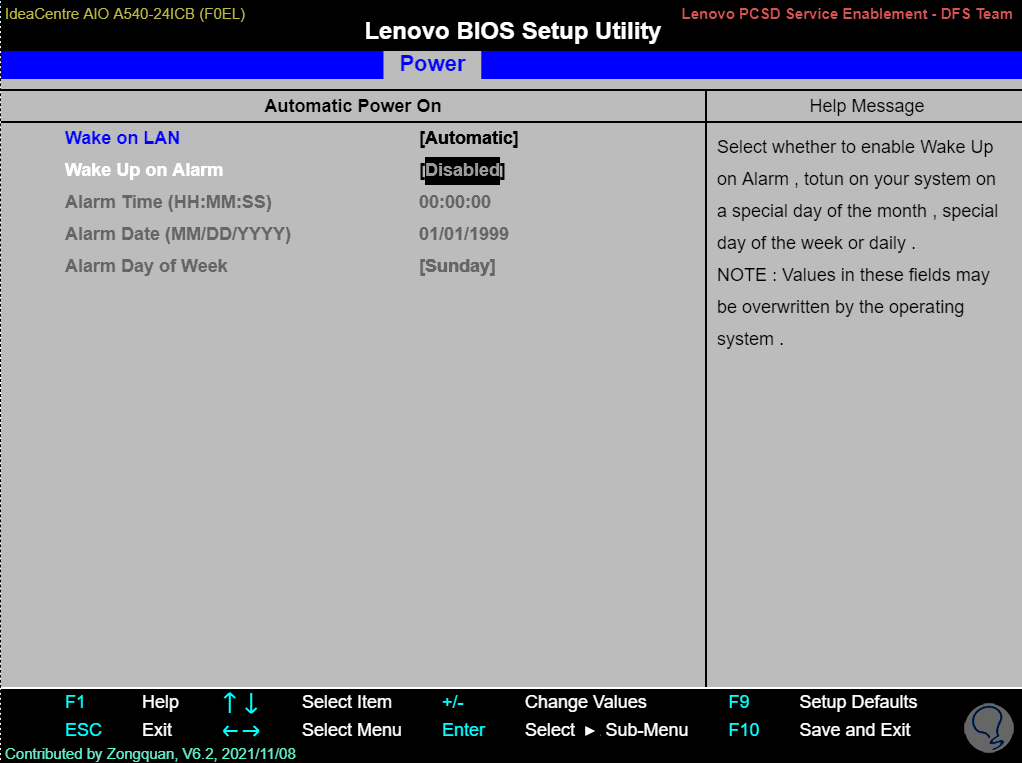Select the Wake on LAN setting
The image size is (1022, 763).
point(122,137)
